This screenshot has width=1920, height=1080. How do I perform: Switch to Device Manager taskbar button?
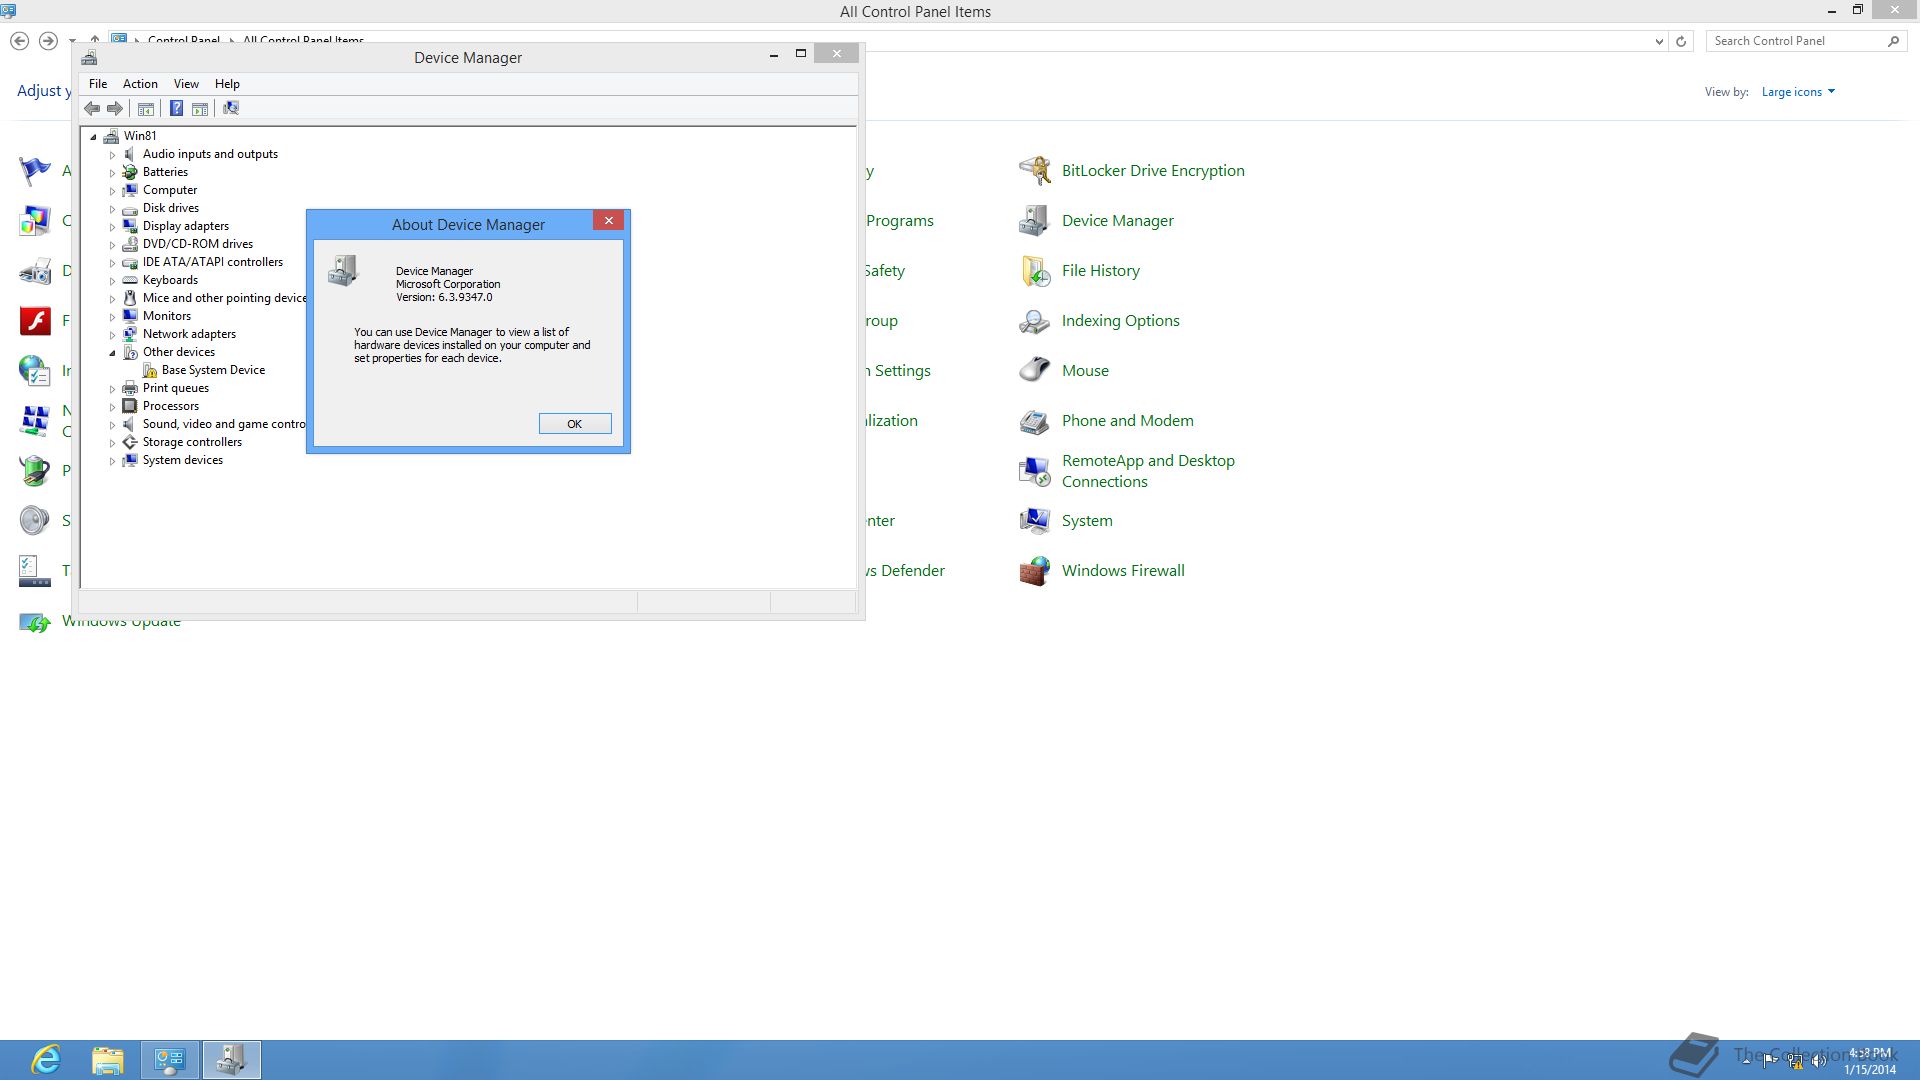232,1060
